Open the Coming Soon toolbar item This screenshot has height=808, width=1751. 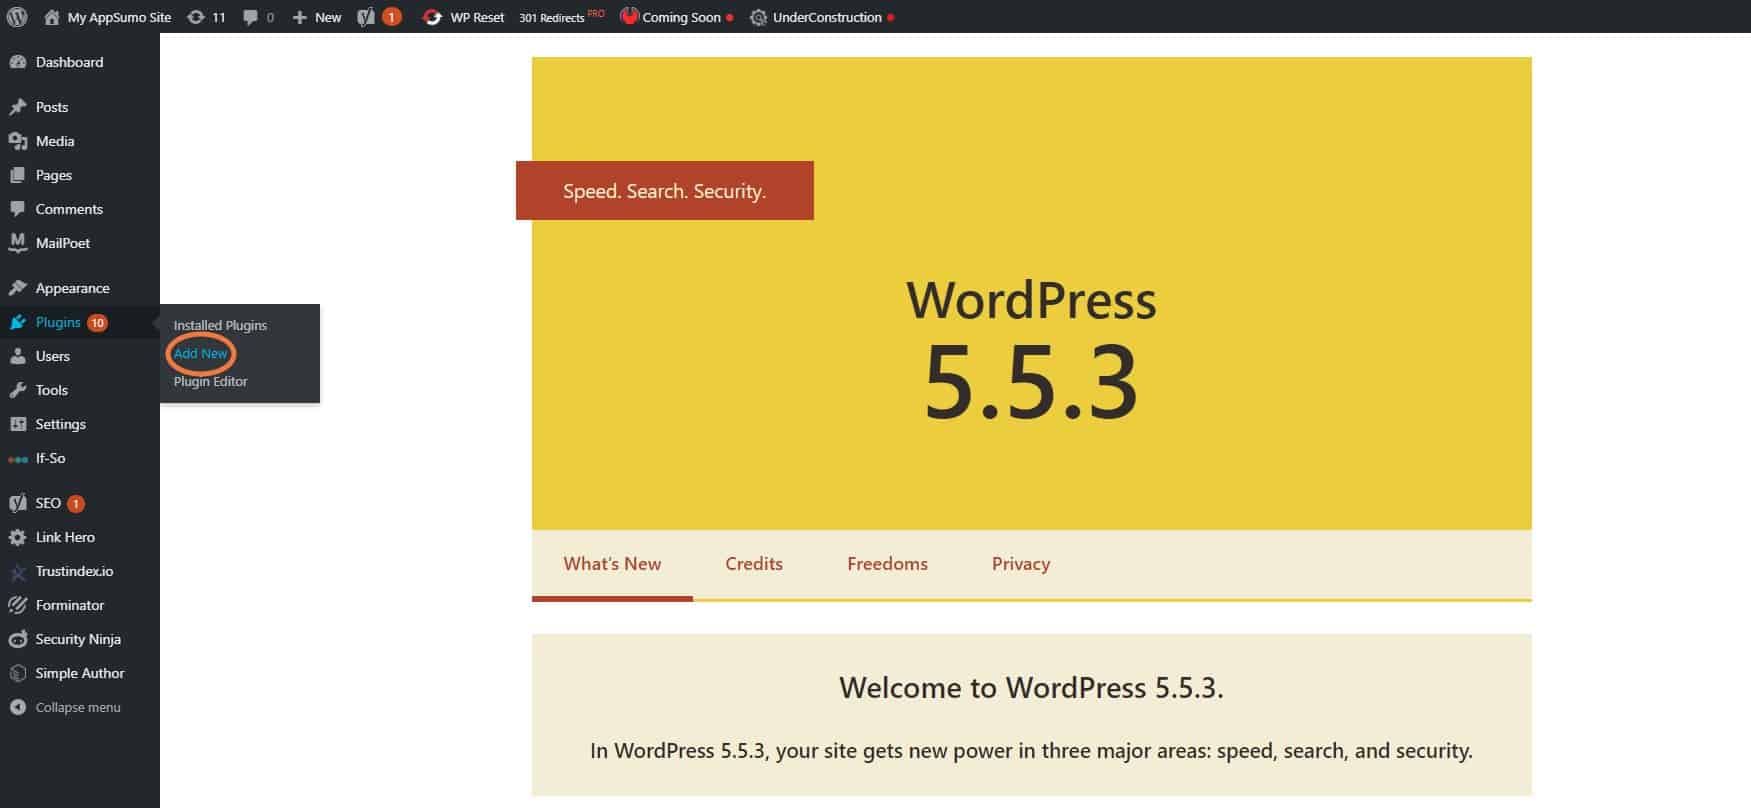pyautogui.click(x=676, y=17)
